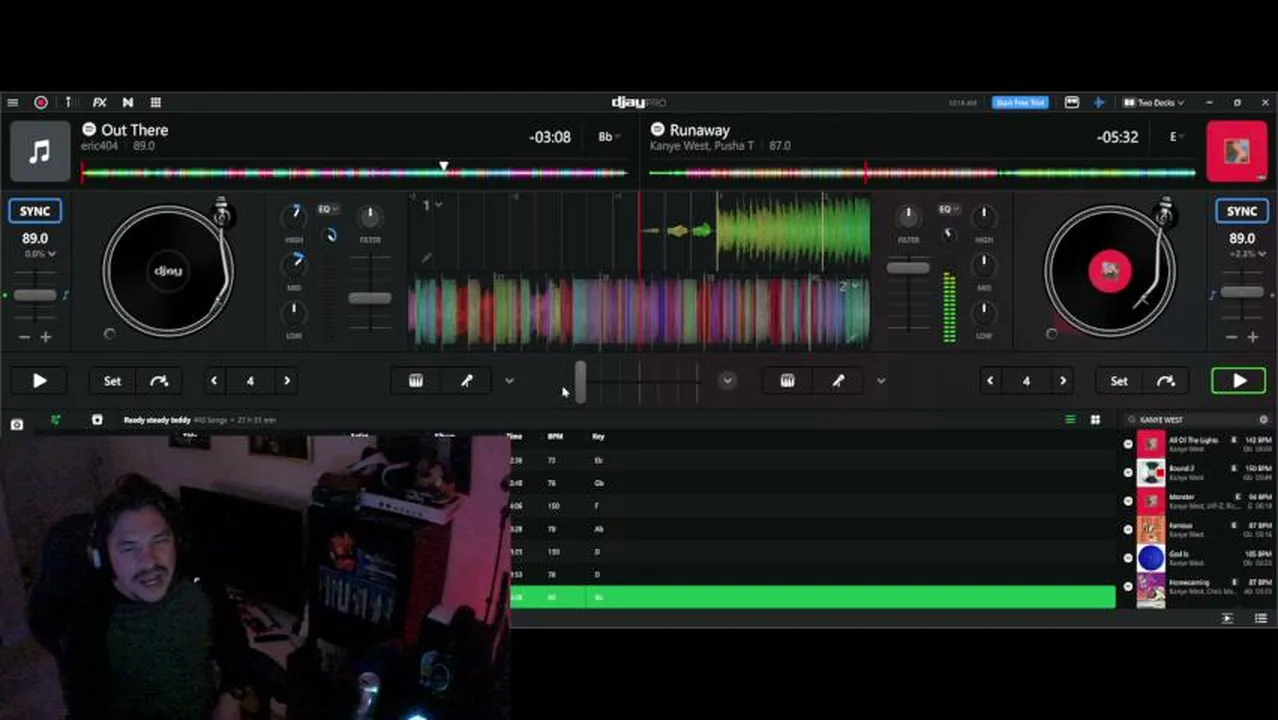Increase right deck loop length
The width and height of the screenshot is (1278, 720).
click(x=1063, y=381)
